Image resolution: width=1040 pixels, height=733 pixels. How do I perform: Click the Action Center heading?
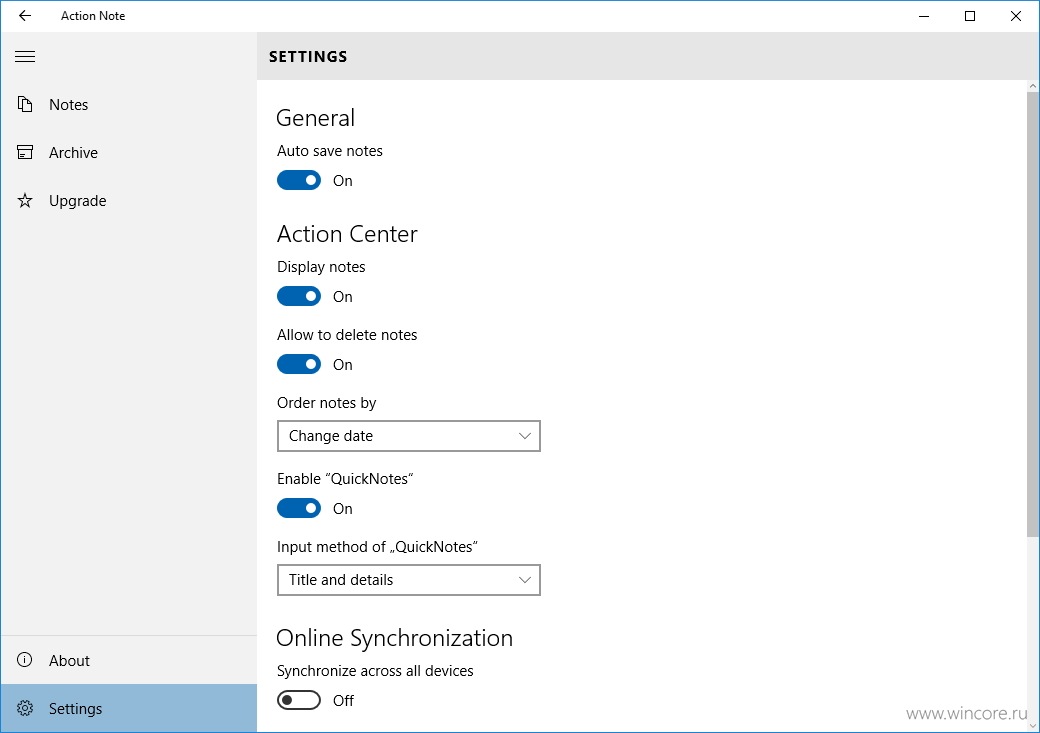pyautogui.click(x=347, y=234)
